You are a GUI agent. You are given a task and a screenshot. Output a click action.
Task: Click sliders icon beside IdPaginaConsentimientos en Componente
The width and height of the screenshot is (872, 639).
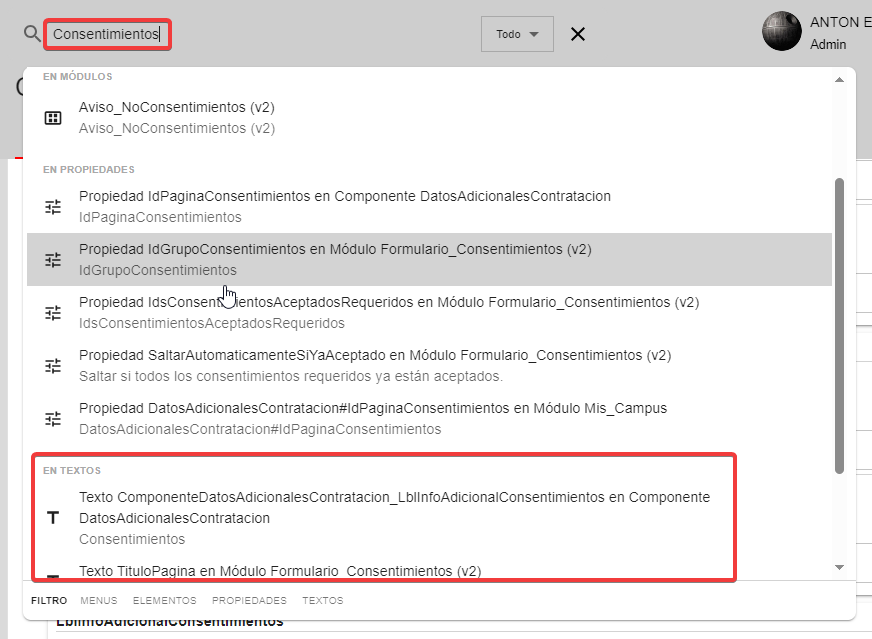pos(53,207)
